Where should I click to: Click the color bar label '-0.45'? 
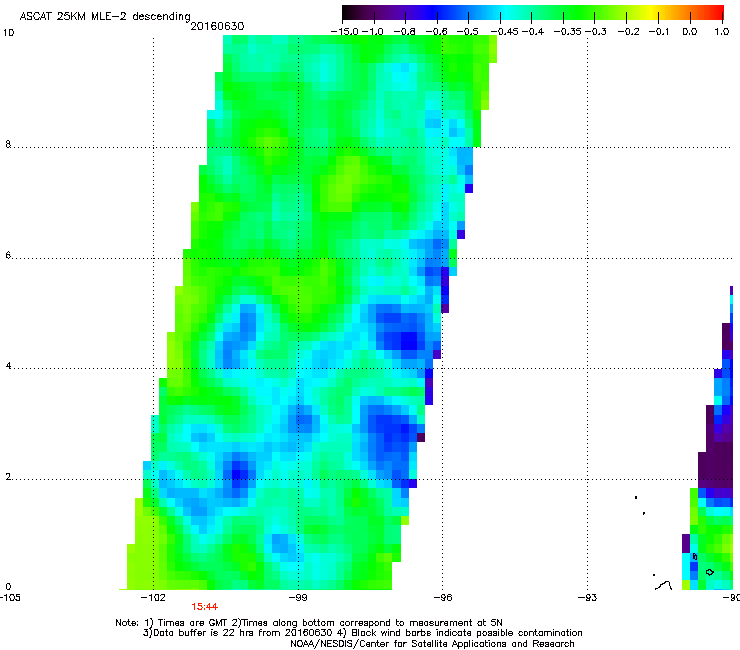505,32
